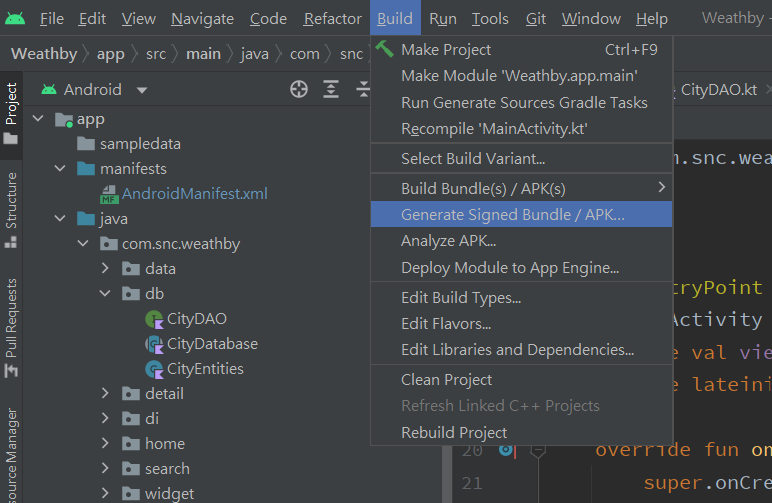Choose Rebuild Project

pyautogui.click(x=521, y=432)
